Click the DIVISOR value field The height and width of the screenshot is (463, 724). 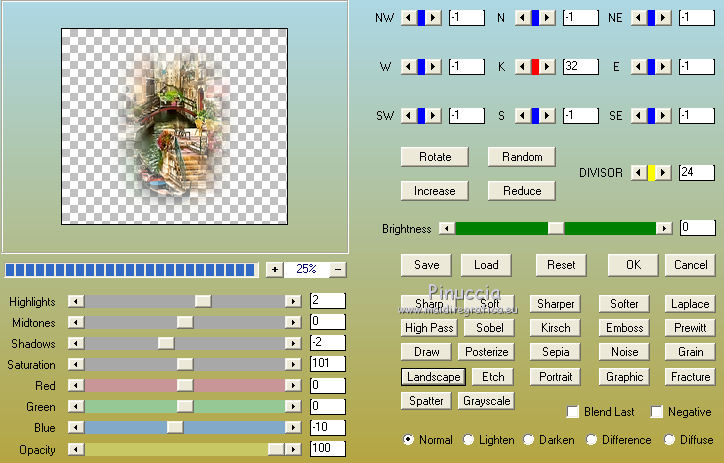pyautogui.click(x=696, y=173)
